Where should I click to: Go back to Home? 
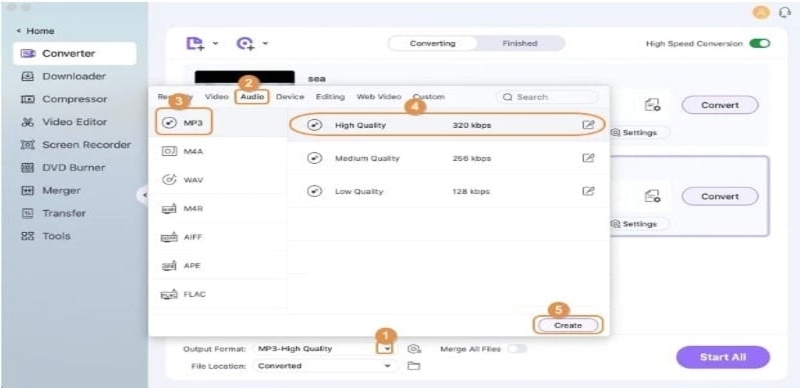(x=35, y=31)
